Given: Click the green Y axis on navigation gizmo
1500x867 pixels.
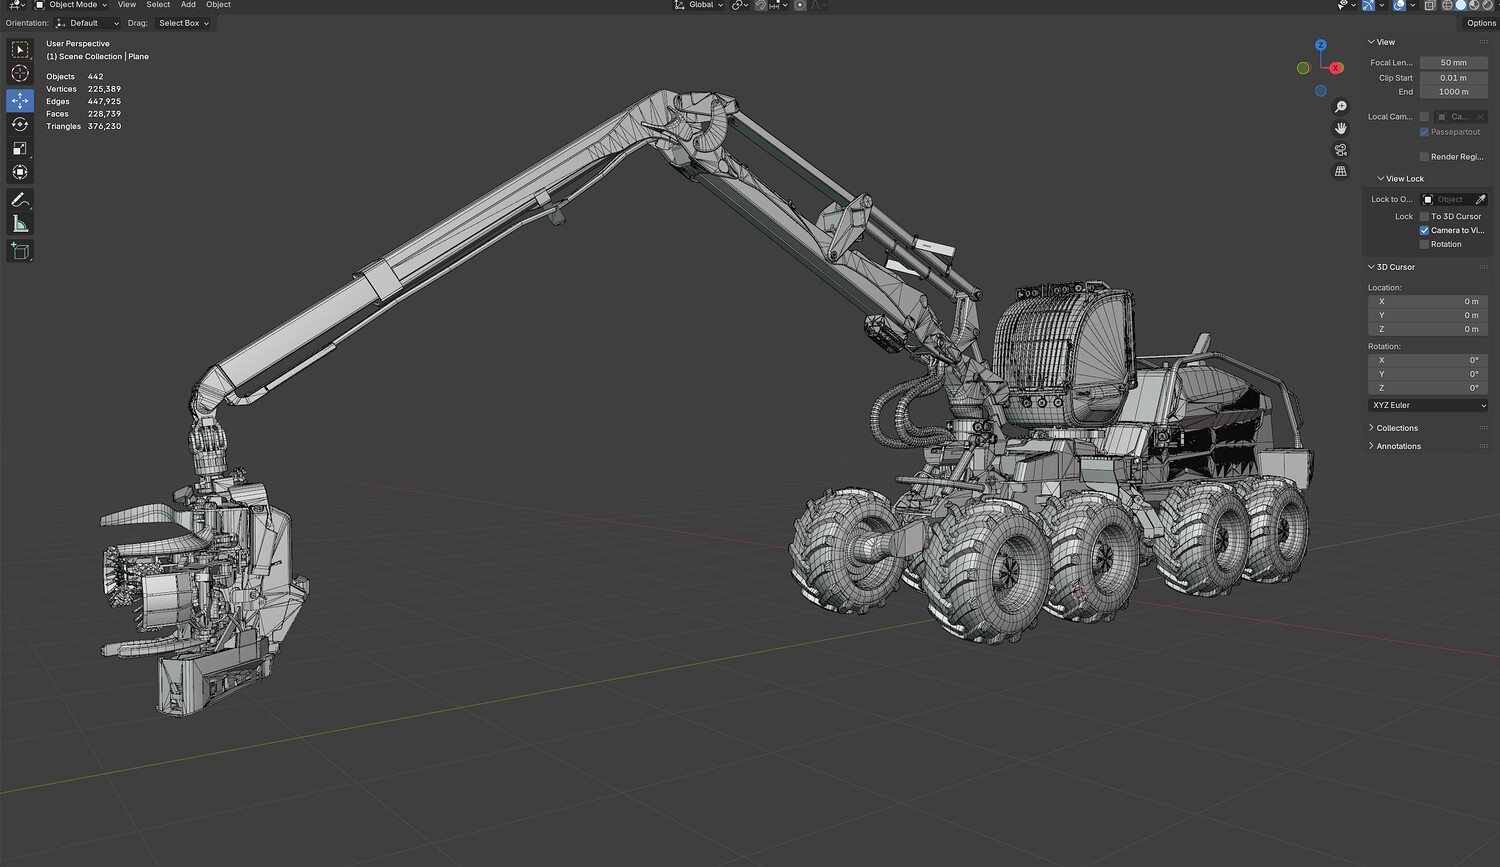Looking at the screenshot, I should [1303, 68].
